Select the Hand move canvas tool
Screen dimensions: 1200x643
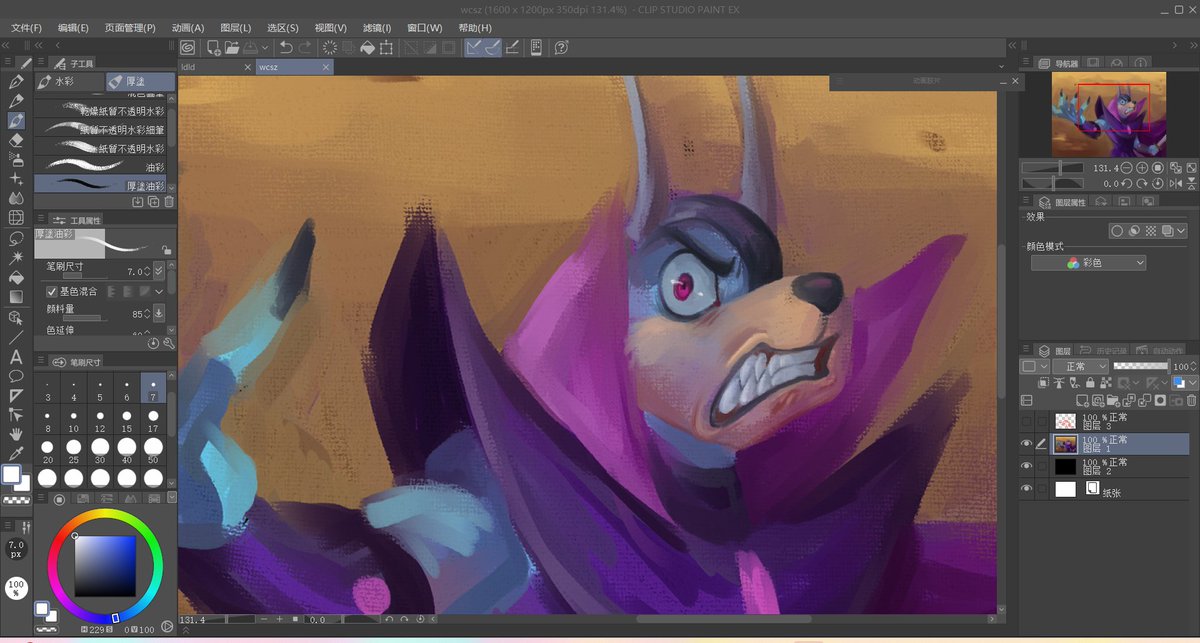tap(16, 434)
